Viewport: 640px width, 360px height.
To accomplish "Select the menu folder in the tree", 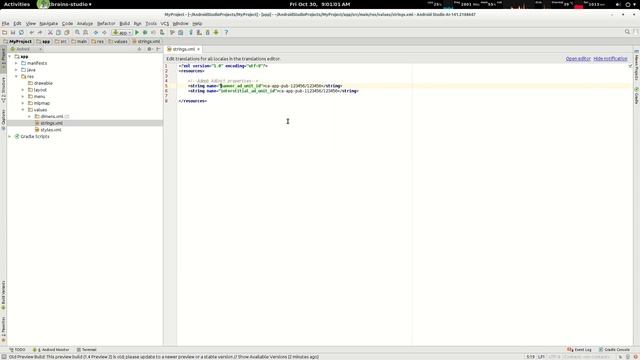I will (x=36, y=96).
